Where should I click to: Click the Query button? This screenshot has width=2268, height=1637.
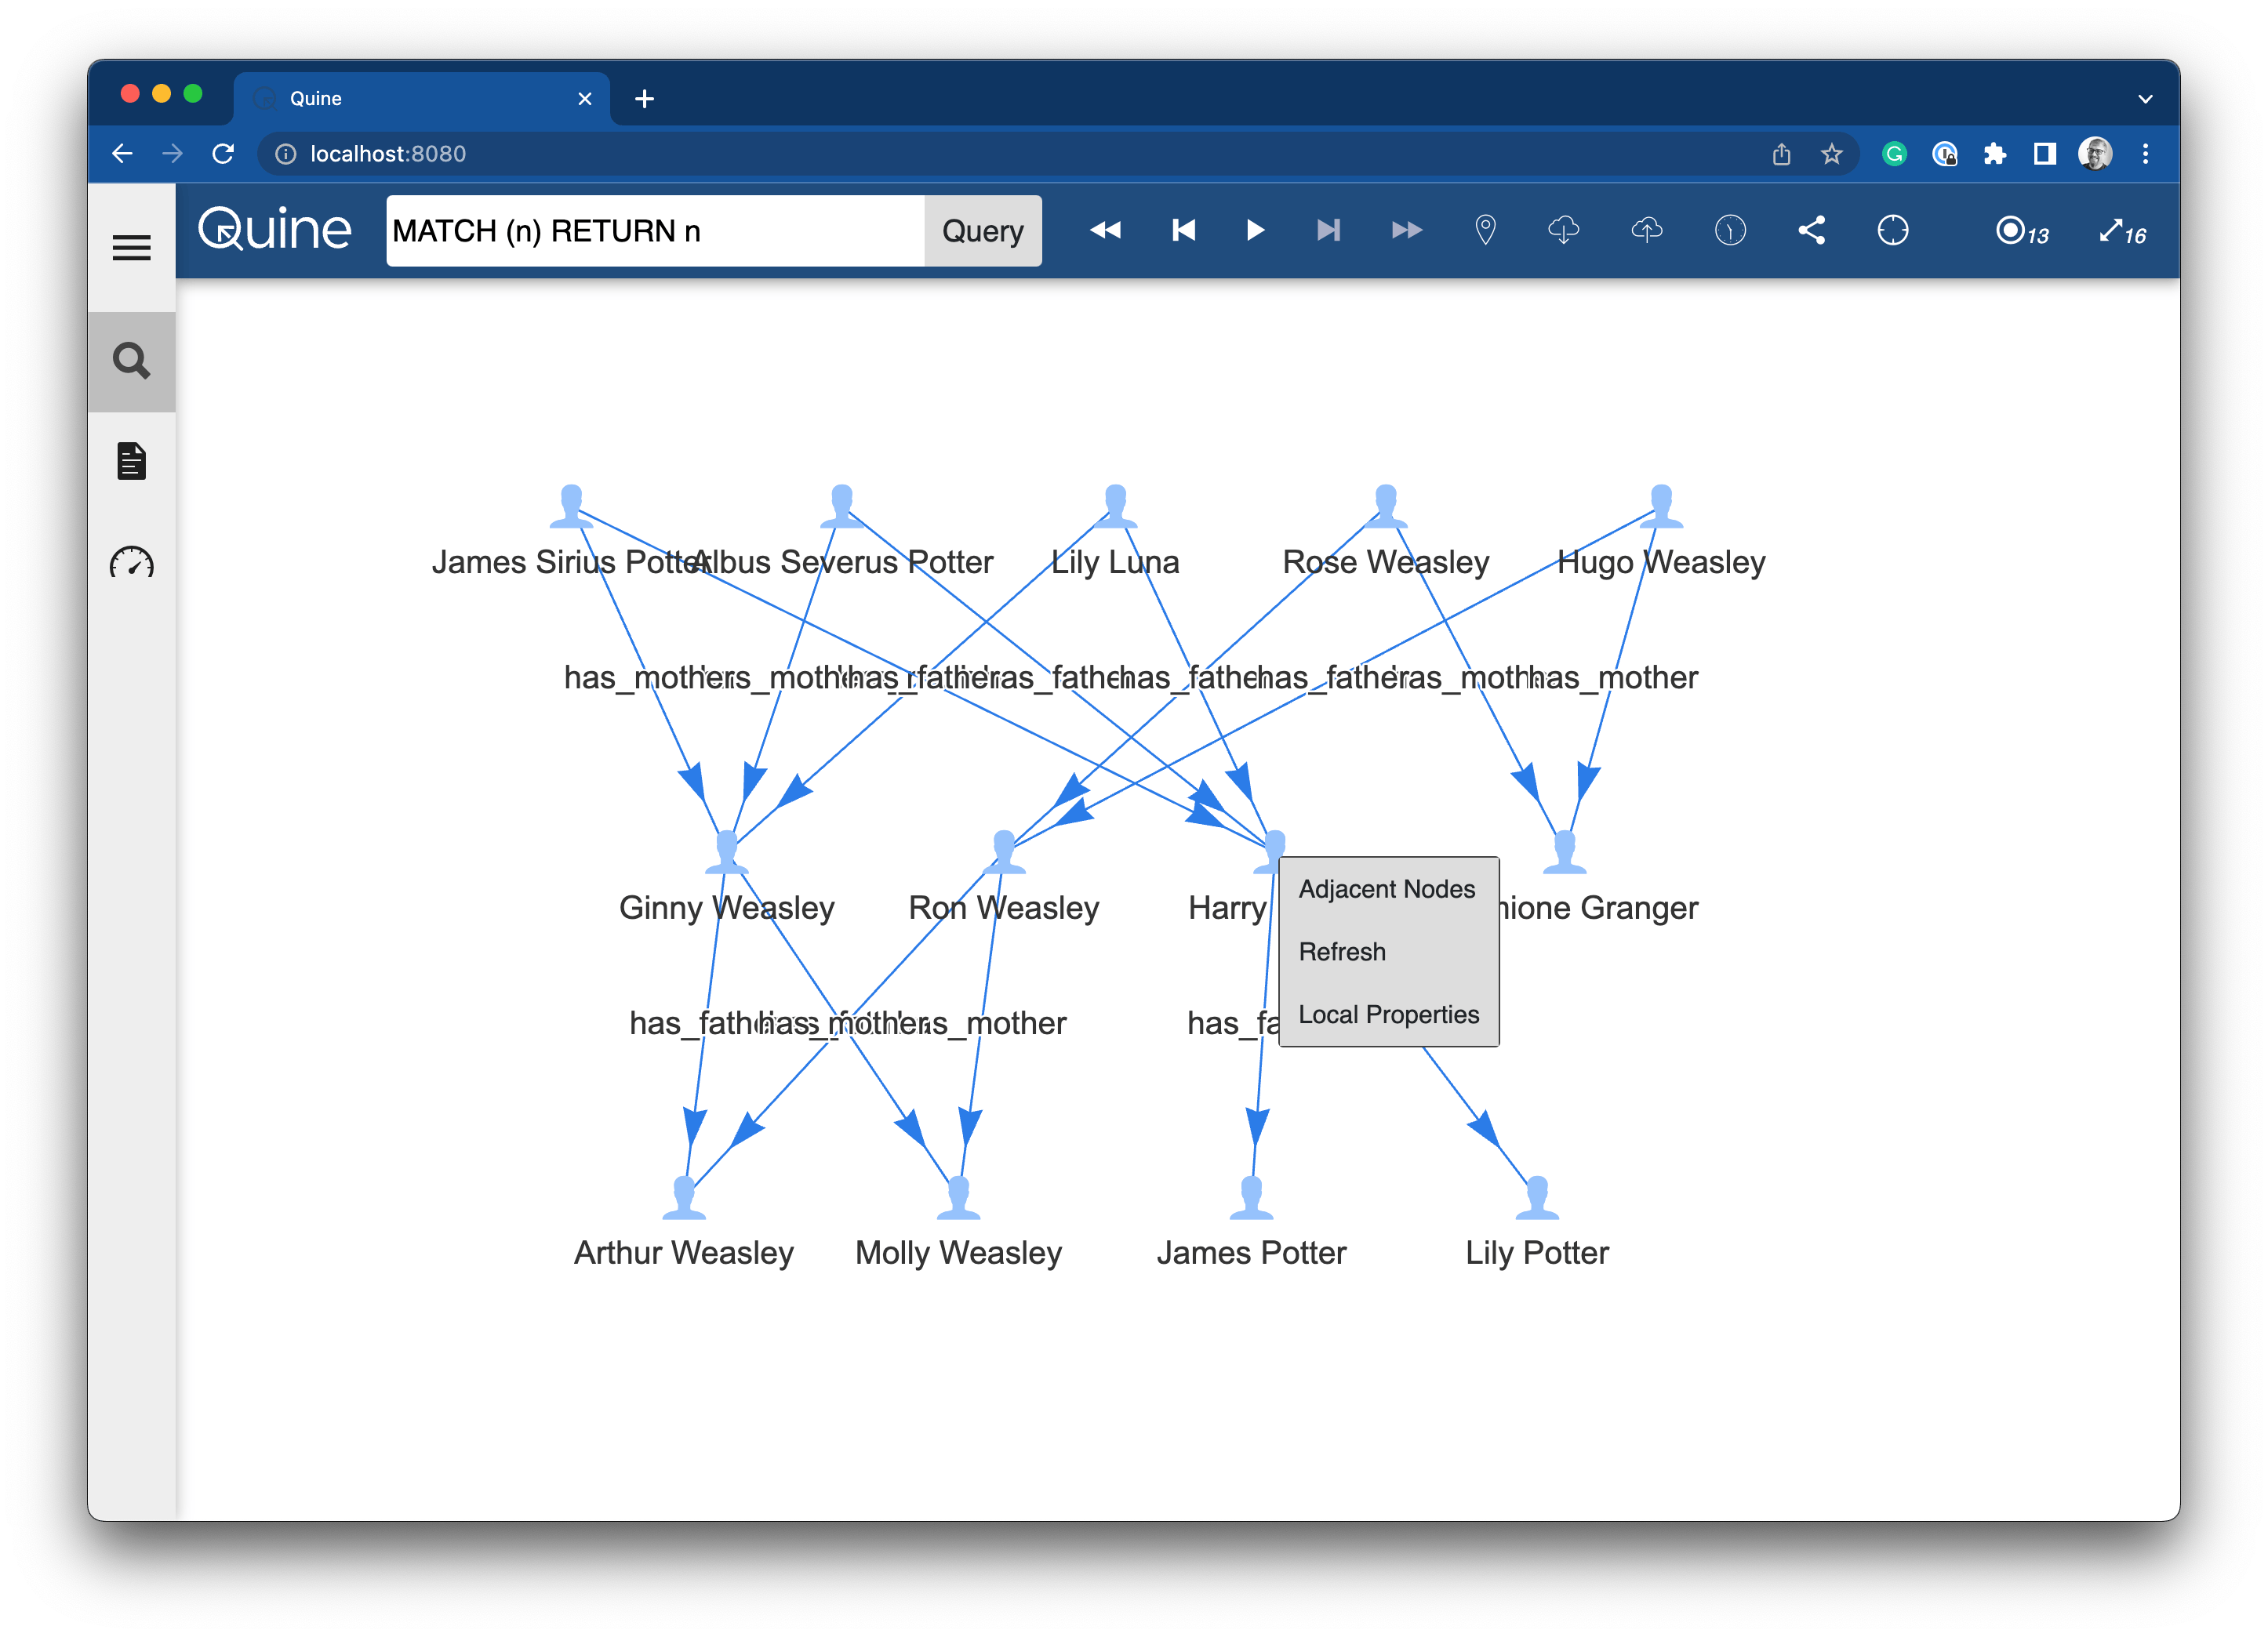coord(982,231)
